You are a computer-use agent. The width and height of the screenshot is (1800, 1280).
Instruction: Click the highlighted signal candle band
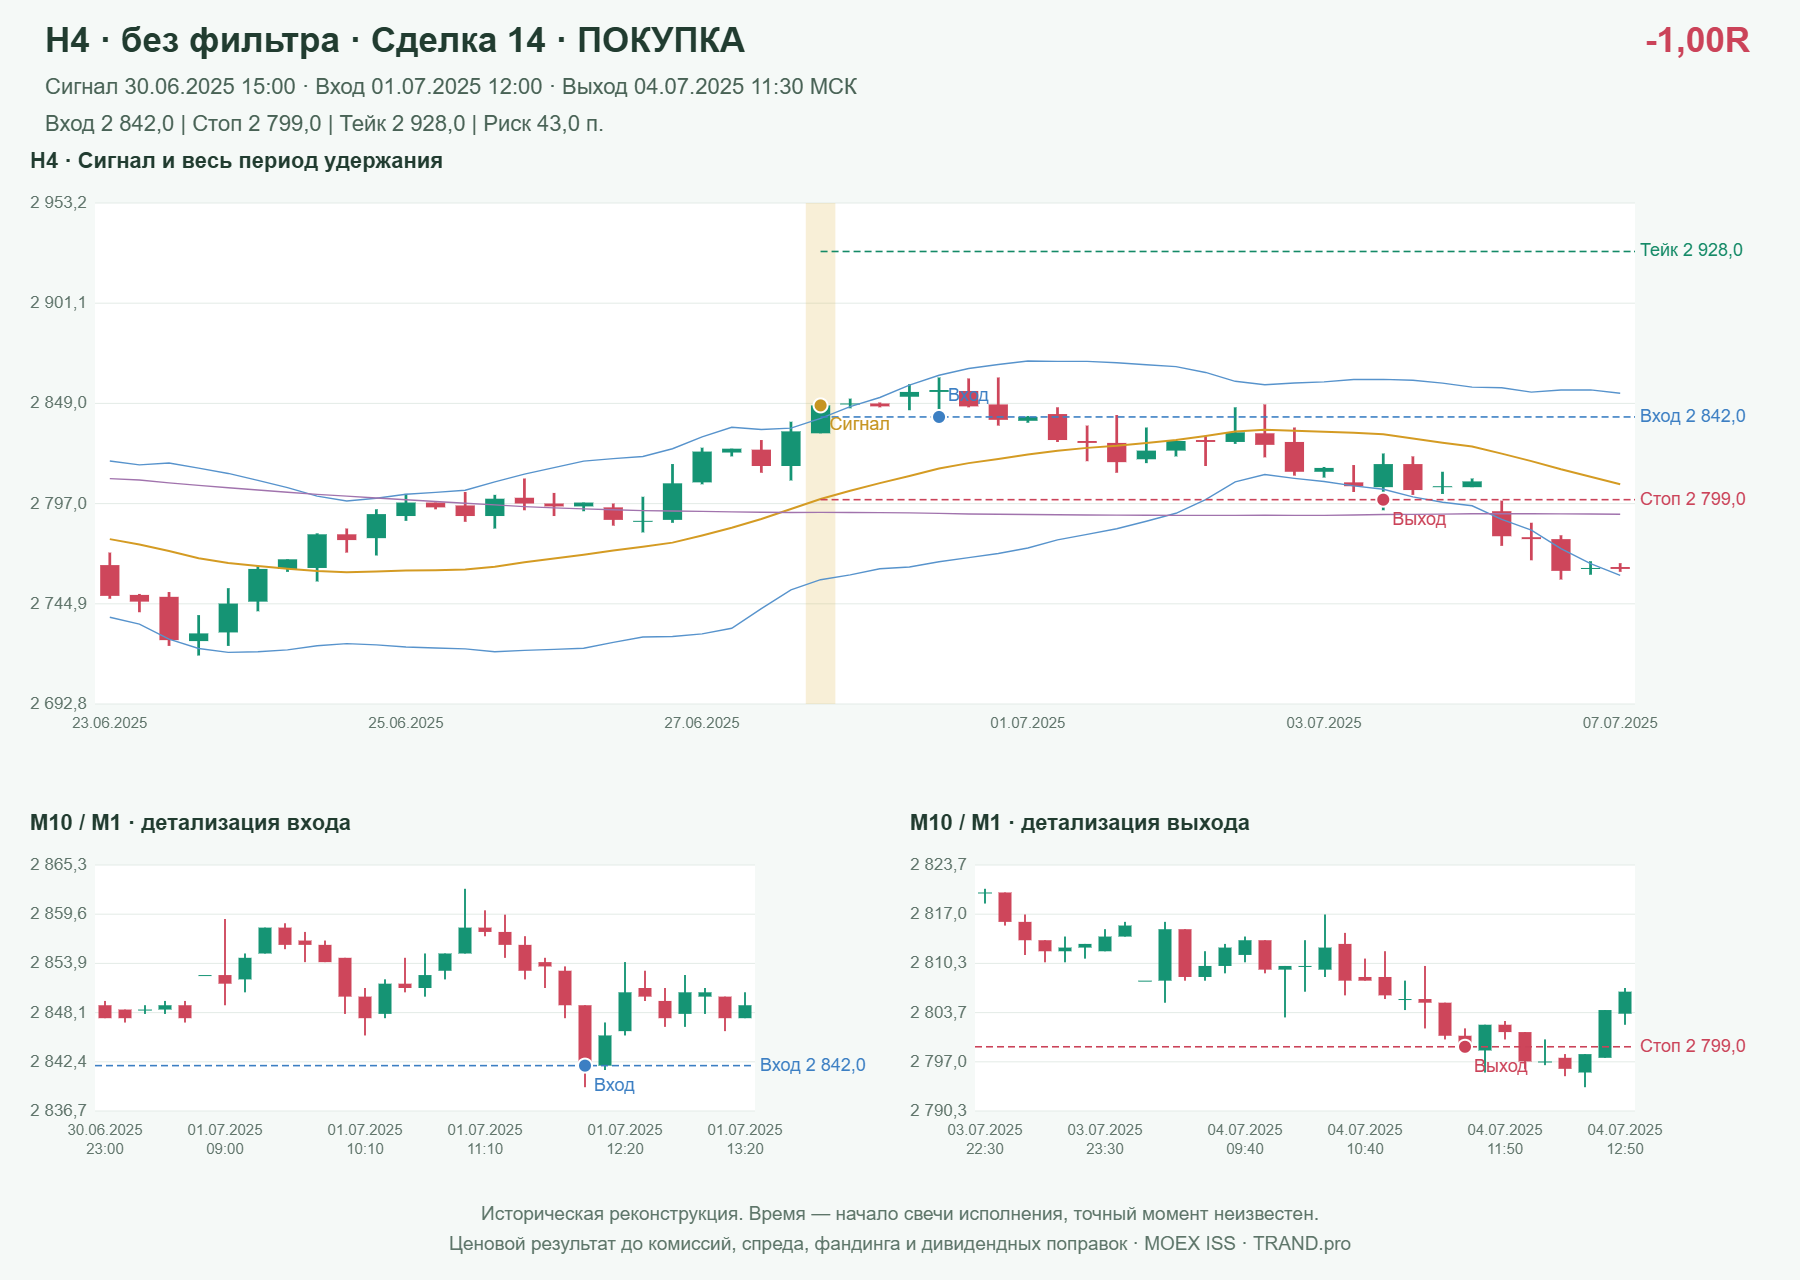820,453
